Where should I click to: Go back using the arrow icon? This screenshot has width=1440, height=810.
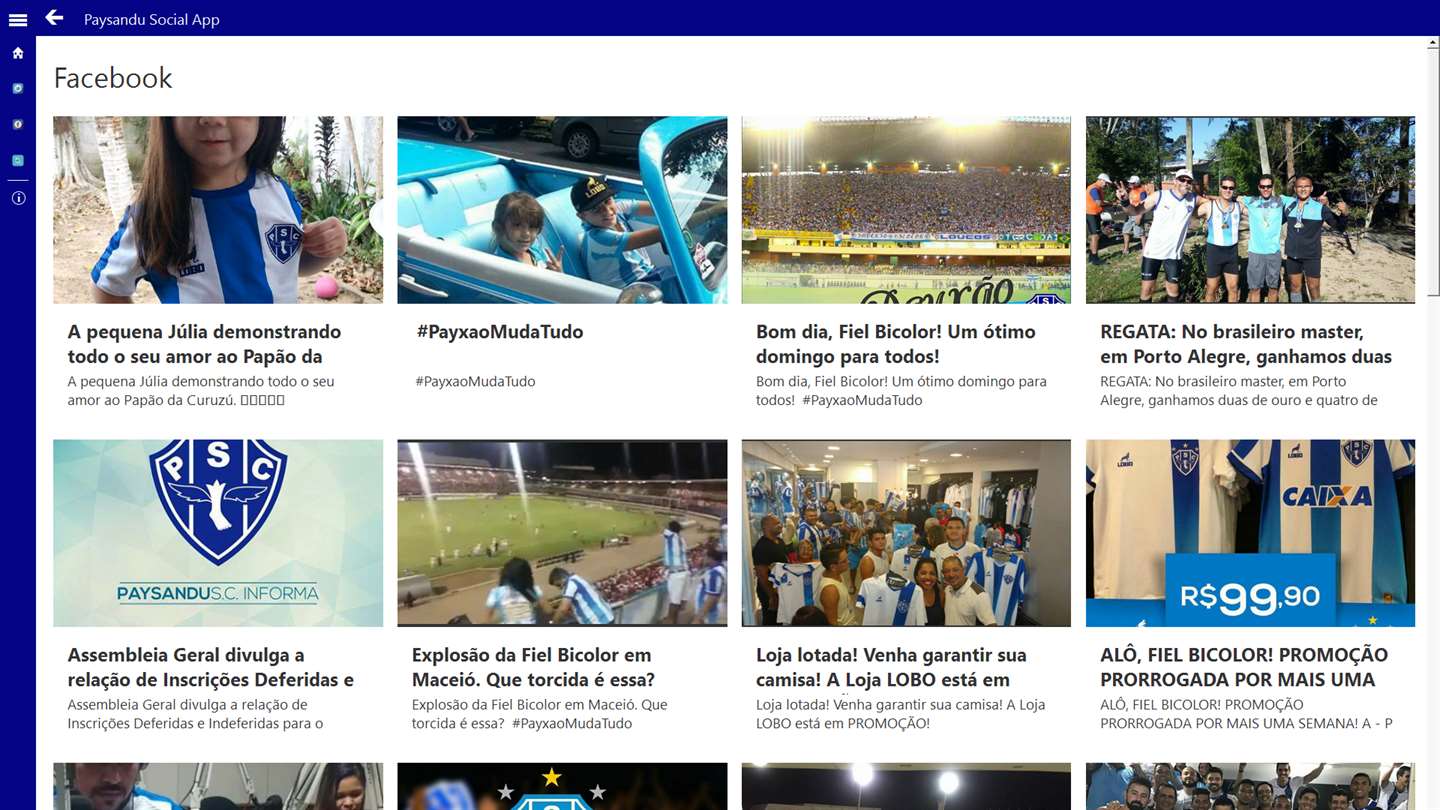[x=54, y=17]
